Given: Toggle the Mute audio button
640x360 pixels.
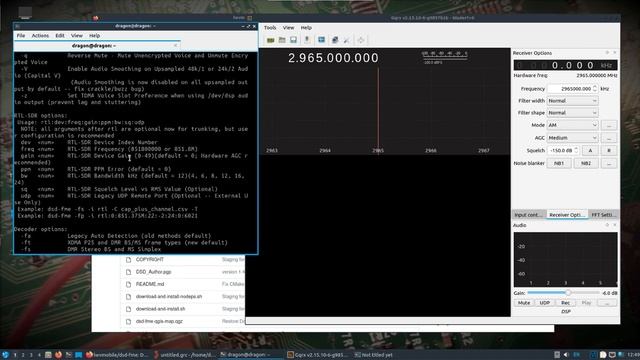Looking at the screenshot, I should tap(524, 303).
